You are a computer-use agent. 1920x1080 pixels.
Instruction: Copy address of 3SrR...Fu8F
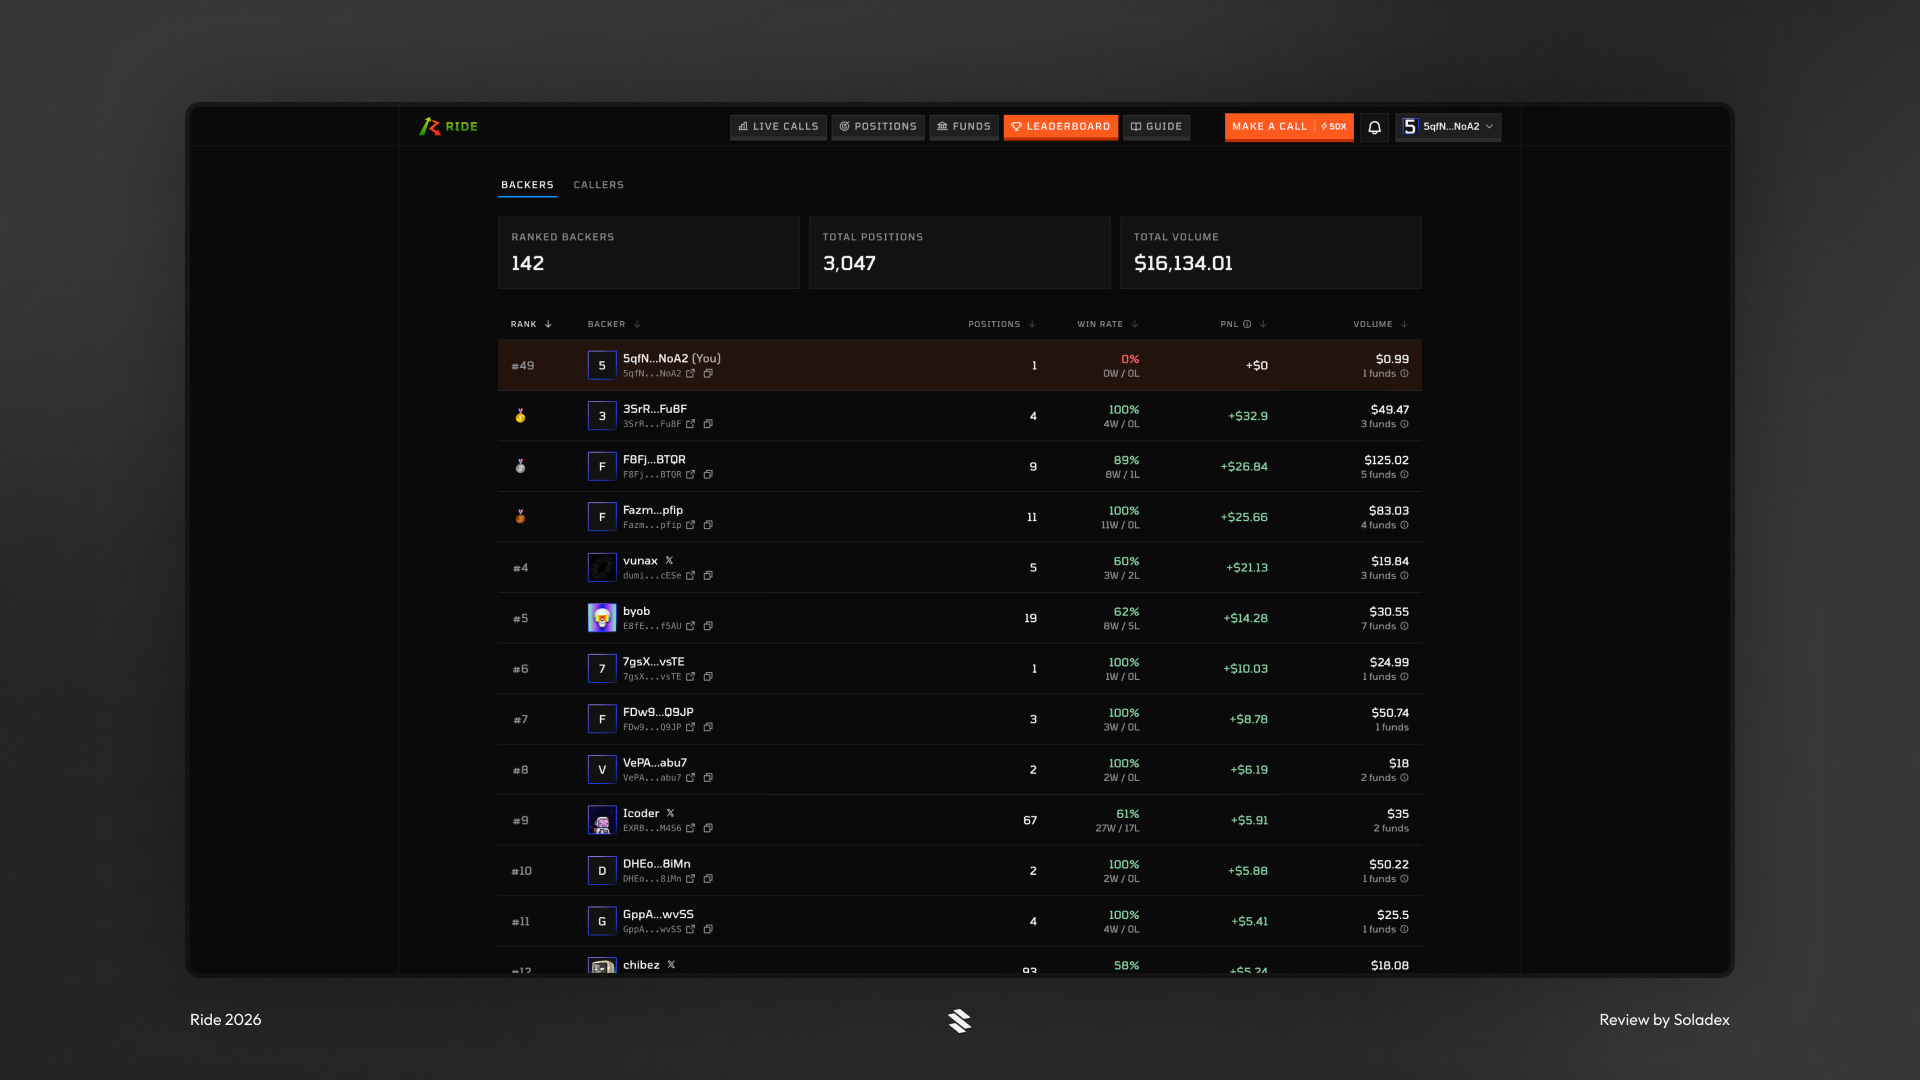[x=708, y=424]
